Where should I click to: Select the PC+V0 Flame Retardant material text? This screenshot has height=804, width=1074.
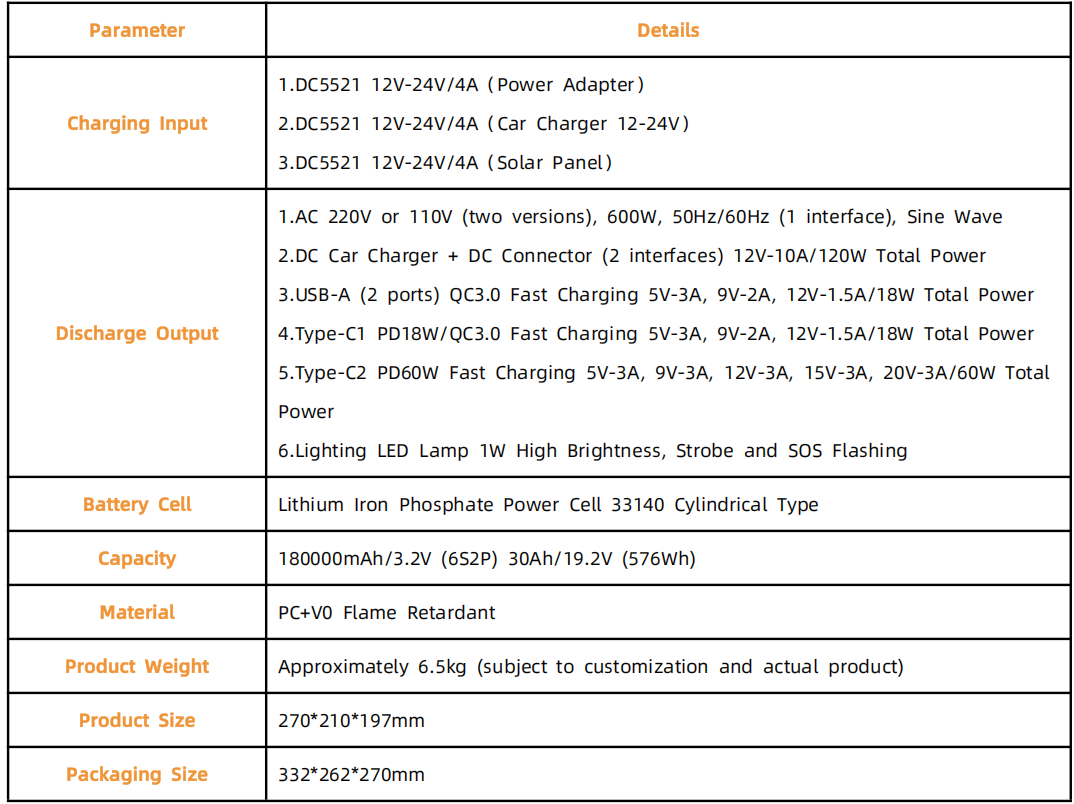click(386, 613)
